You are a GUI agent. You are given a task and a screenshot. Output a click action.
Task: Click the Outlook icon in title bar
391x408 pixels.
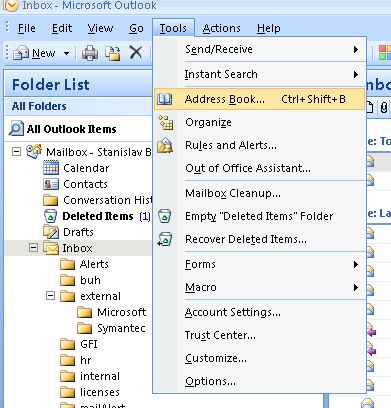point(10,5)
